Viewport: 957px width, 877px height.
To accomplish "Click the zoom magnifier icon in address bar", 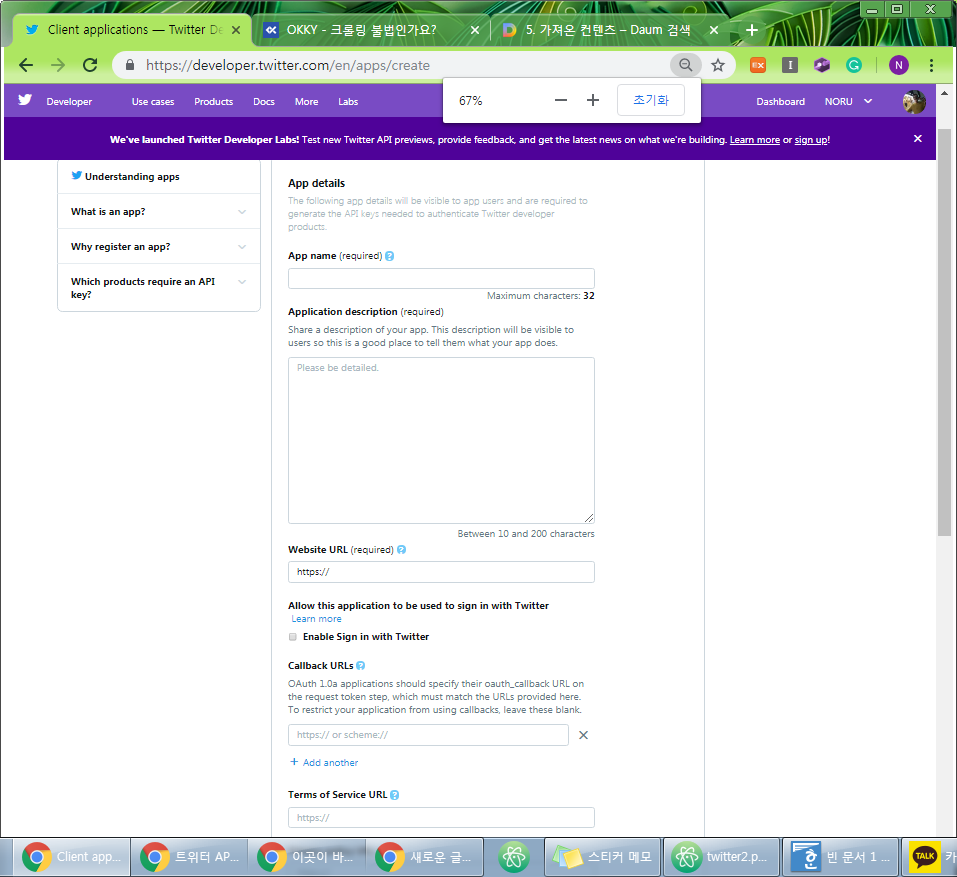I will pyautogui.click(x=685, y=65).
